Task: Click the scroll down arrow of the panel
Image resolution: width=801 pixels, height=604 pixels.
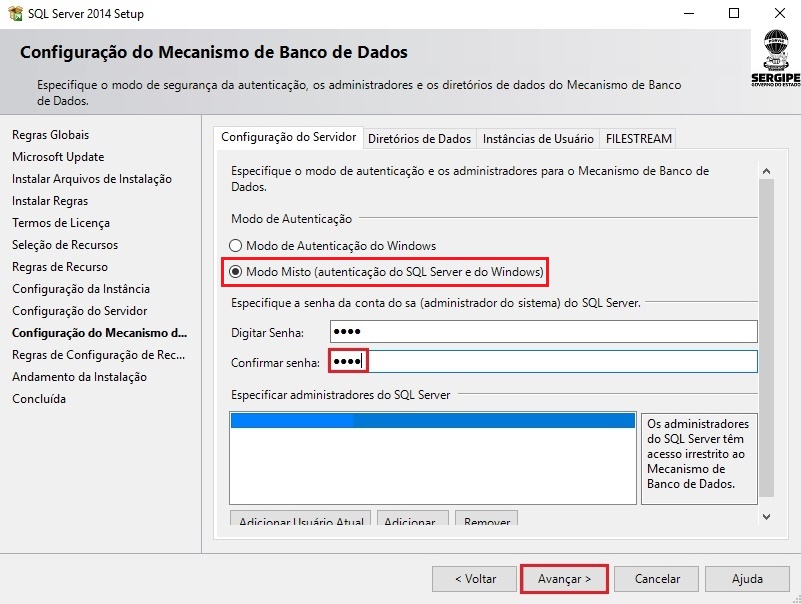Action: 766,516
